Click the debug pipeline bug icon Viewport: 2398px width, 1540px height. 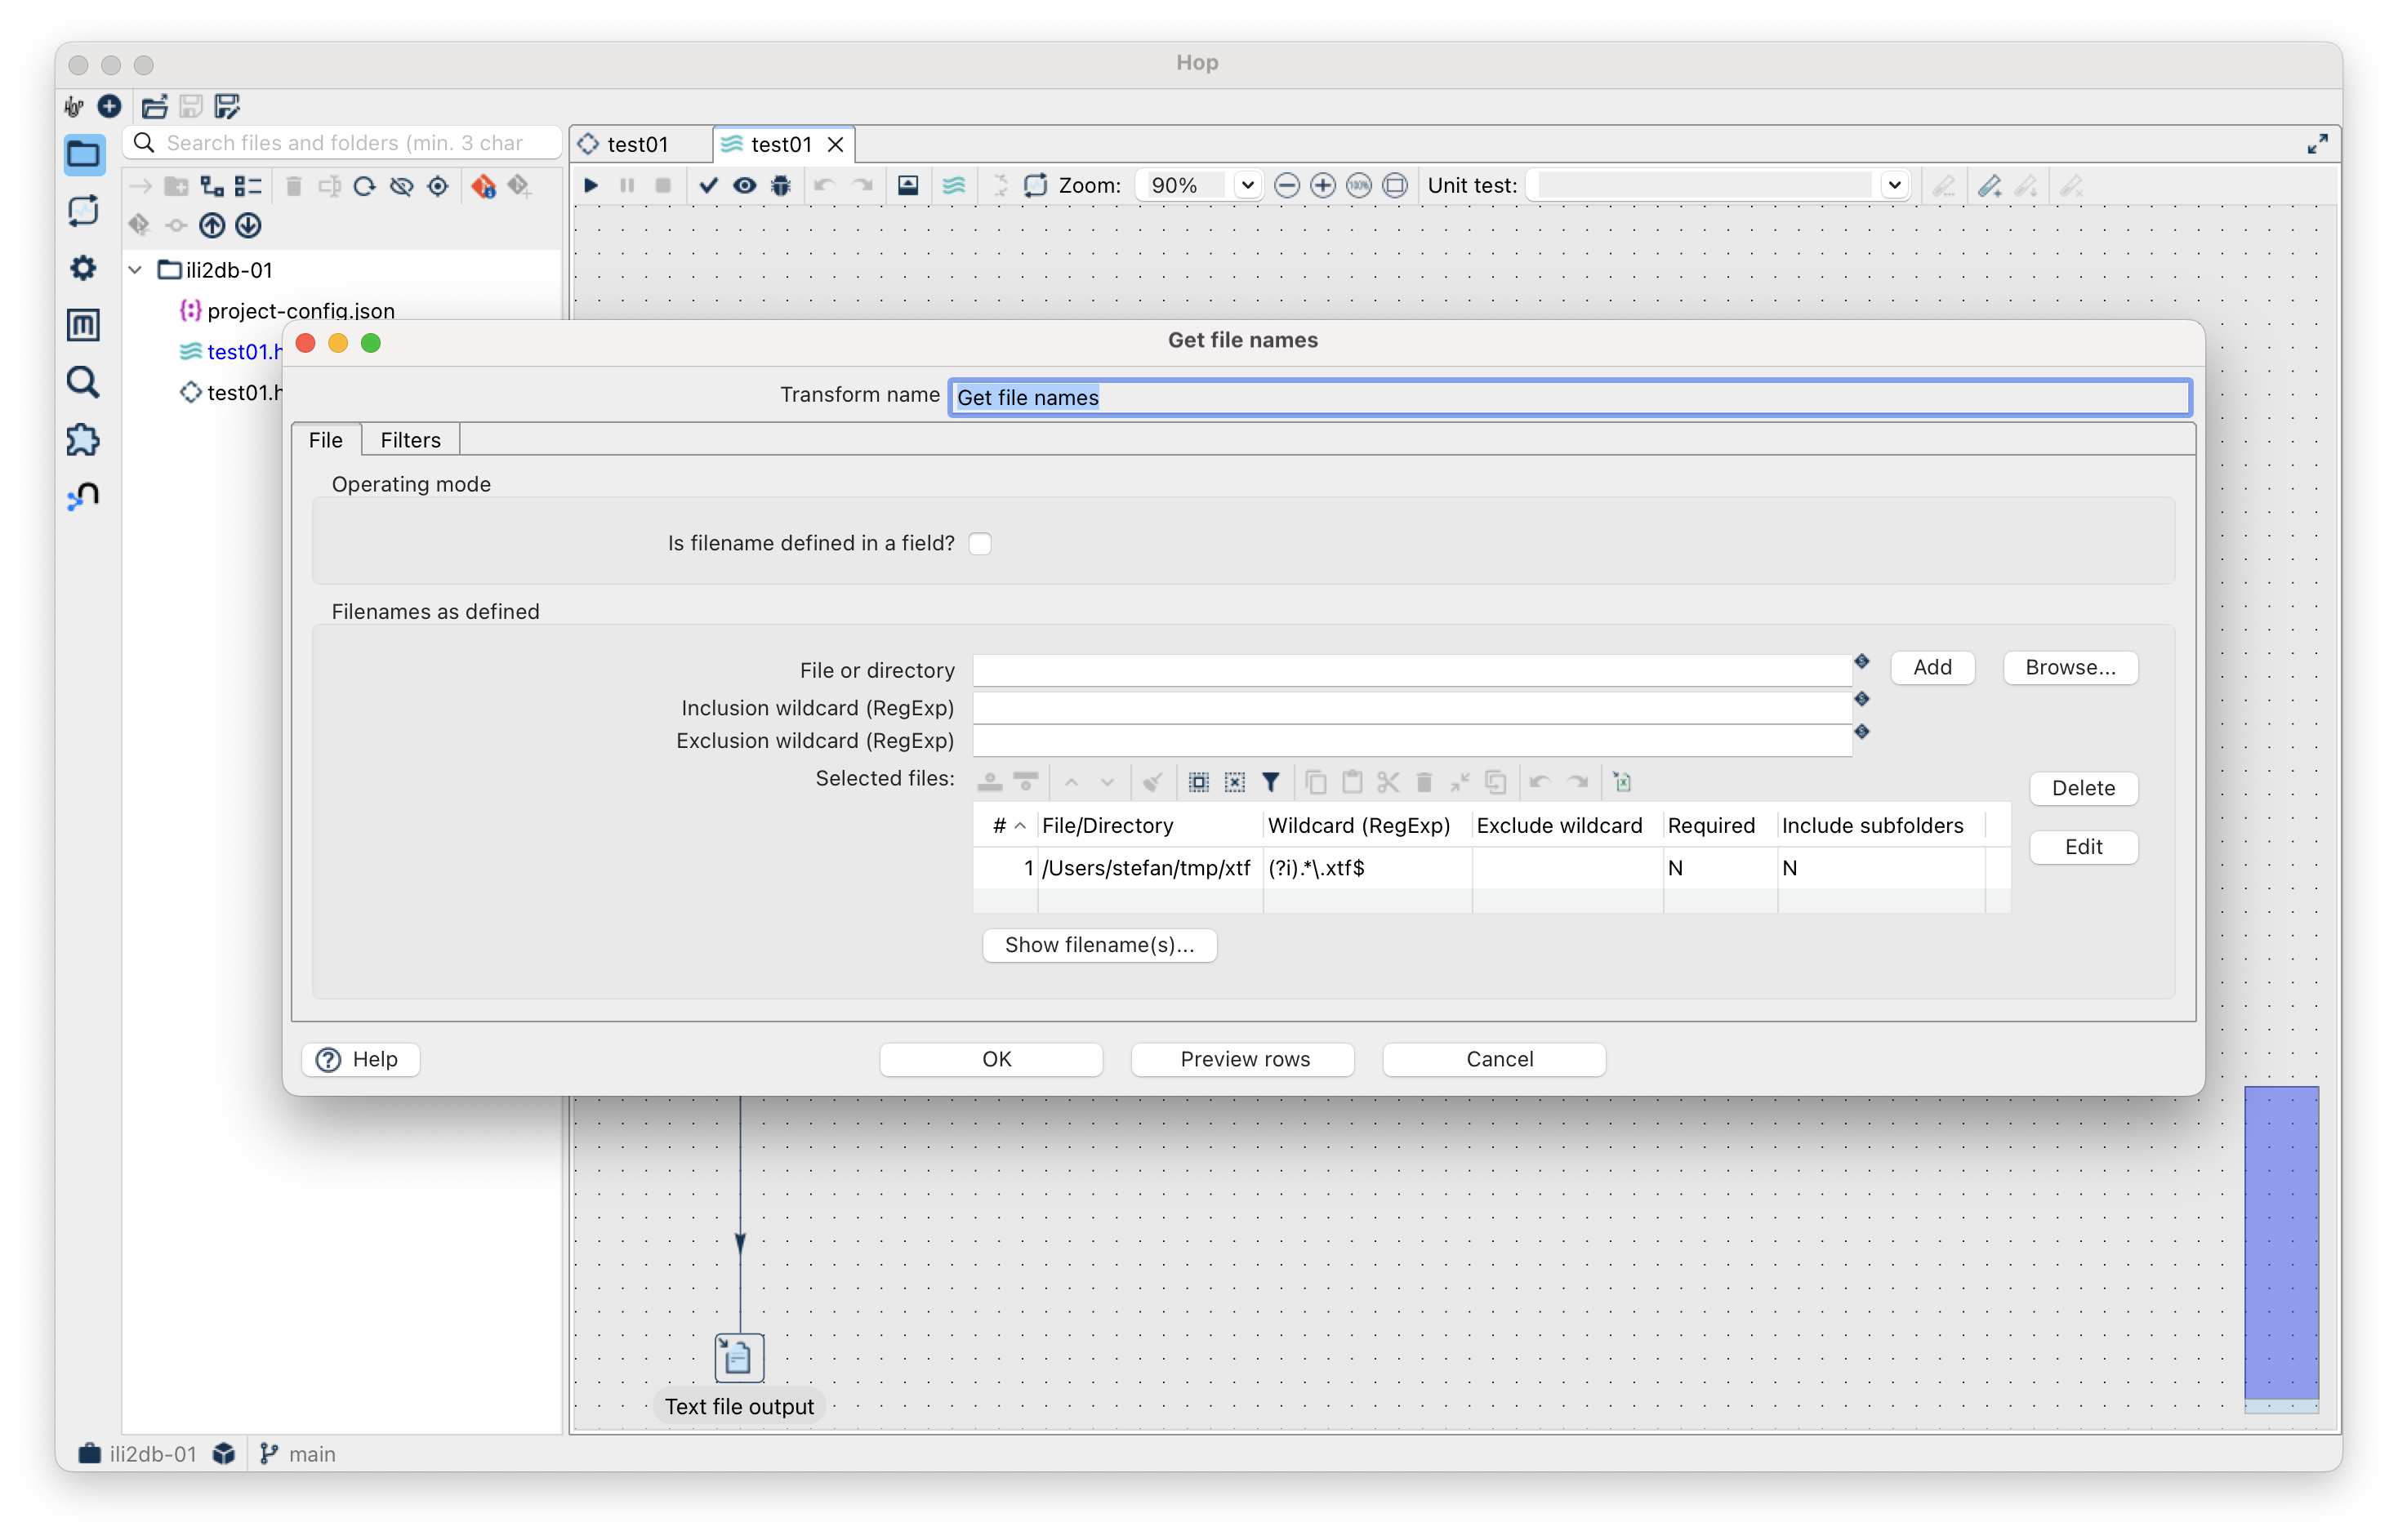click(x=781, y=185)
